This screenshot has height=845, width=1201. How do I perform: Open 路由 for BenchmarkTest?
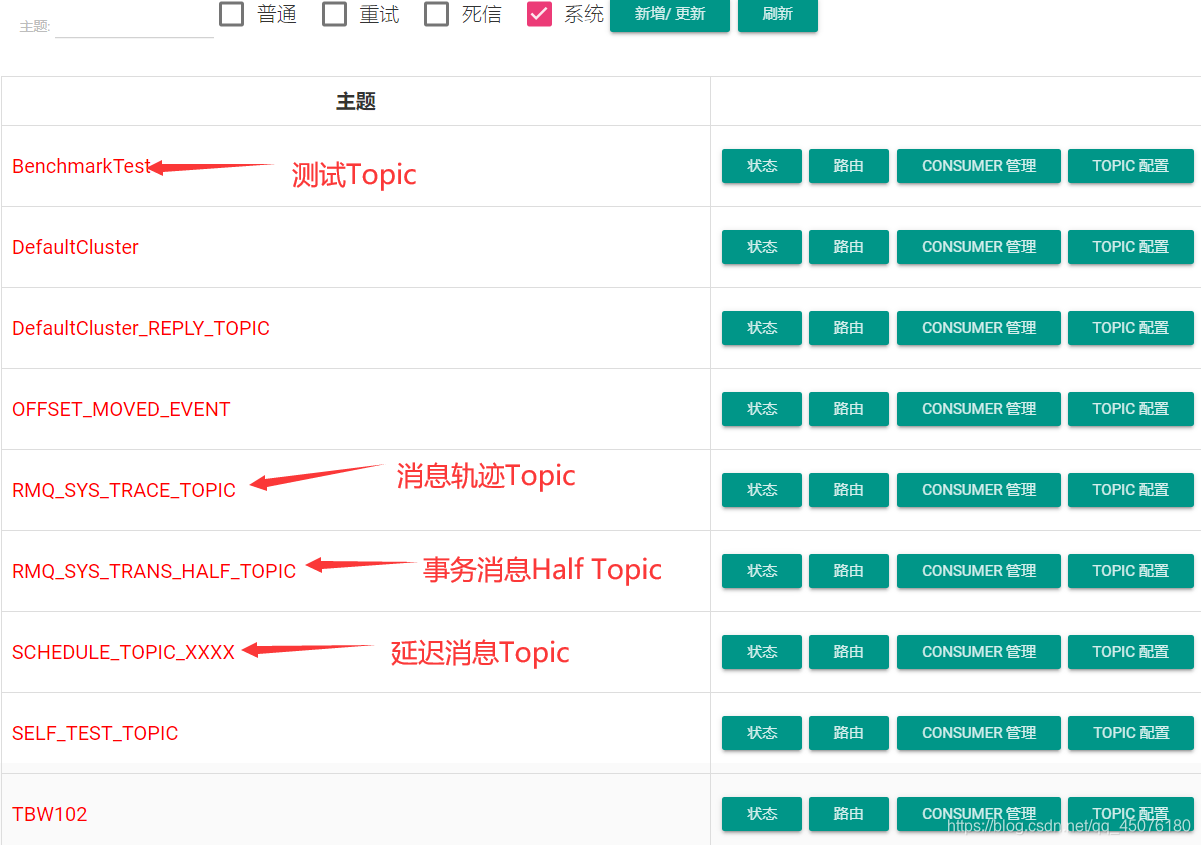(x=849, y=166)
